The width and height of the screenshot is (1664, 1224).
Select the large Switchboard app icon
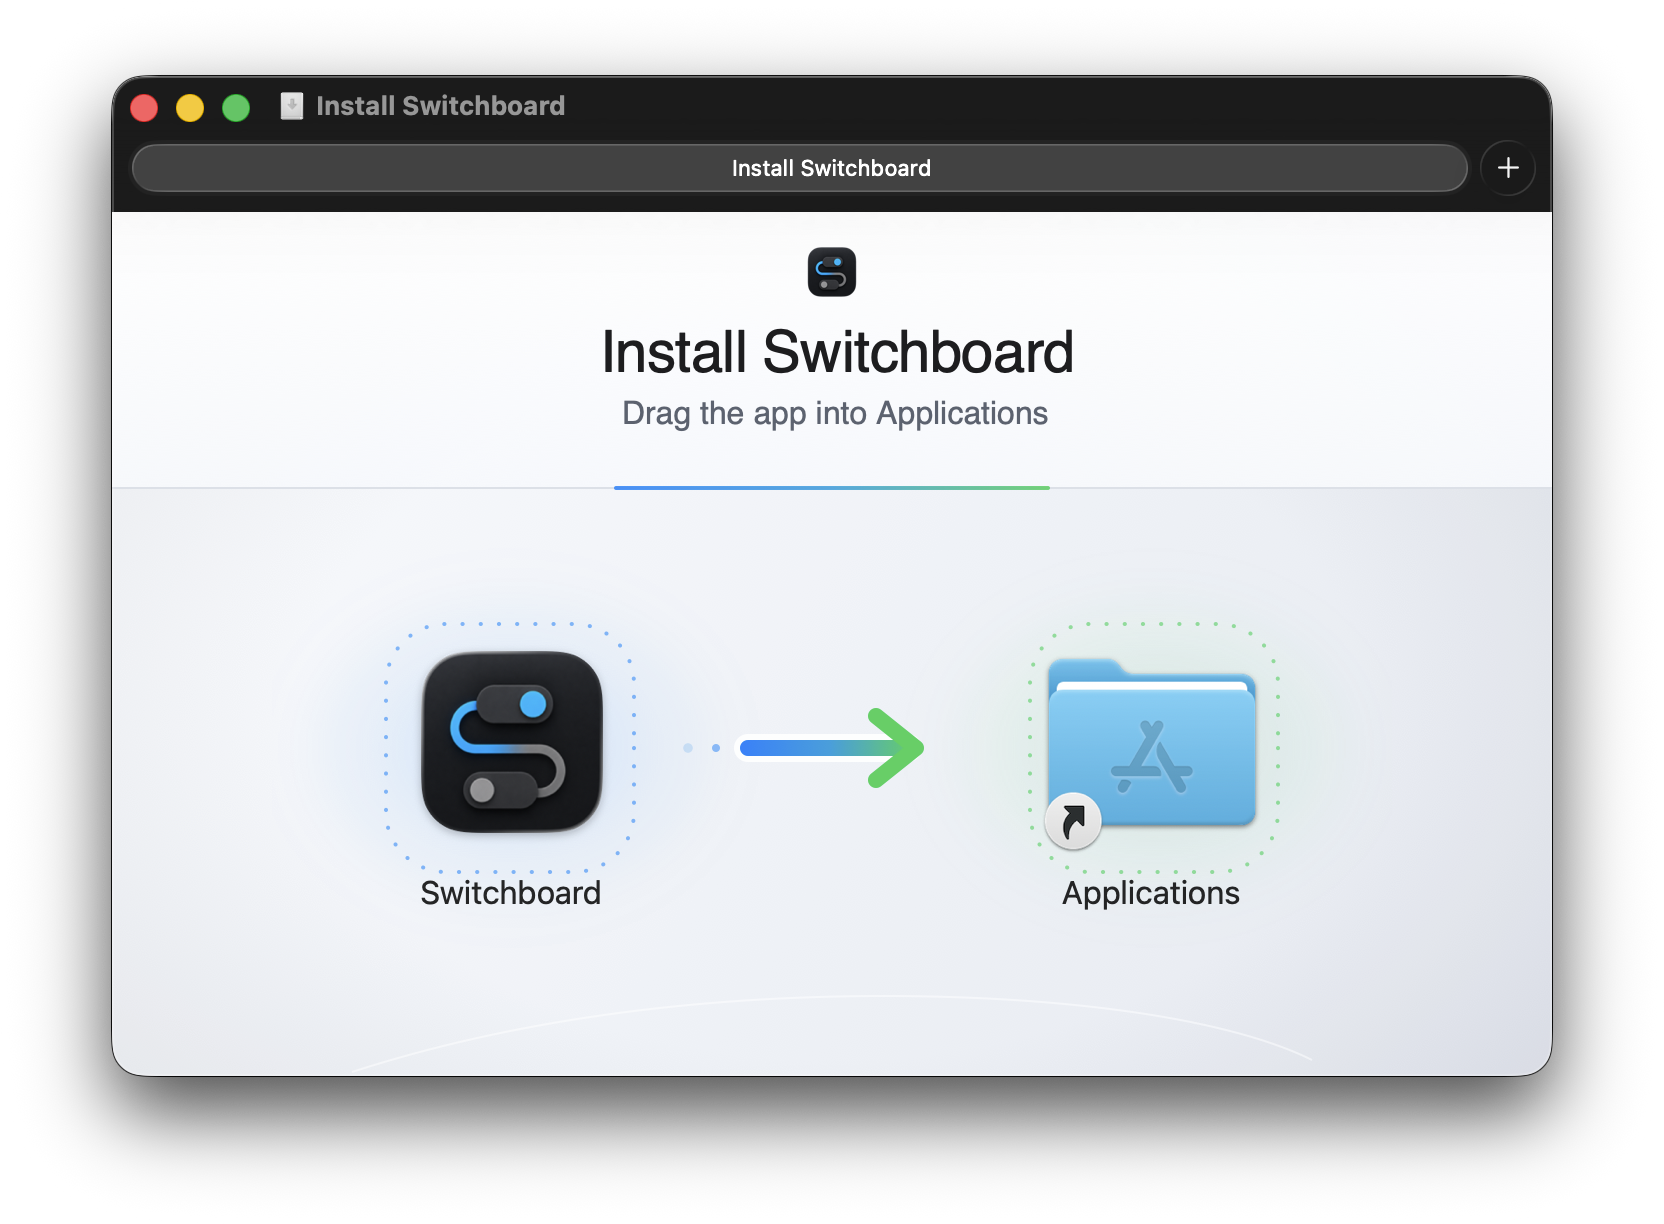pyautogui.click(x=512, y=742)
